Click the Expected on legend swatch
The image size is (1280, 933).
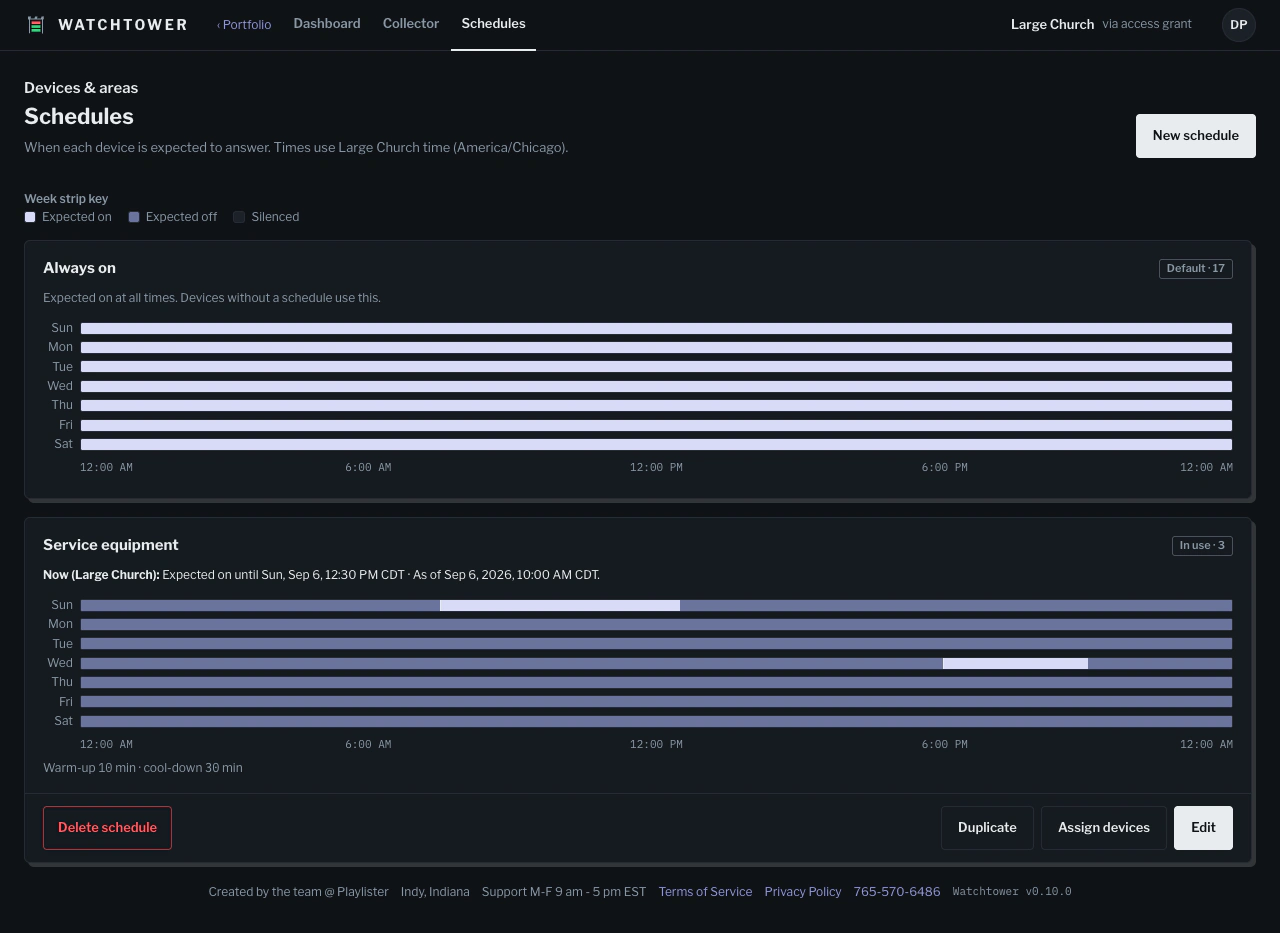tap(30, 217)
